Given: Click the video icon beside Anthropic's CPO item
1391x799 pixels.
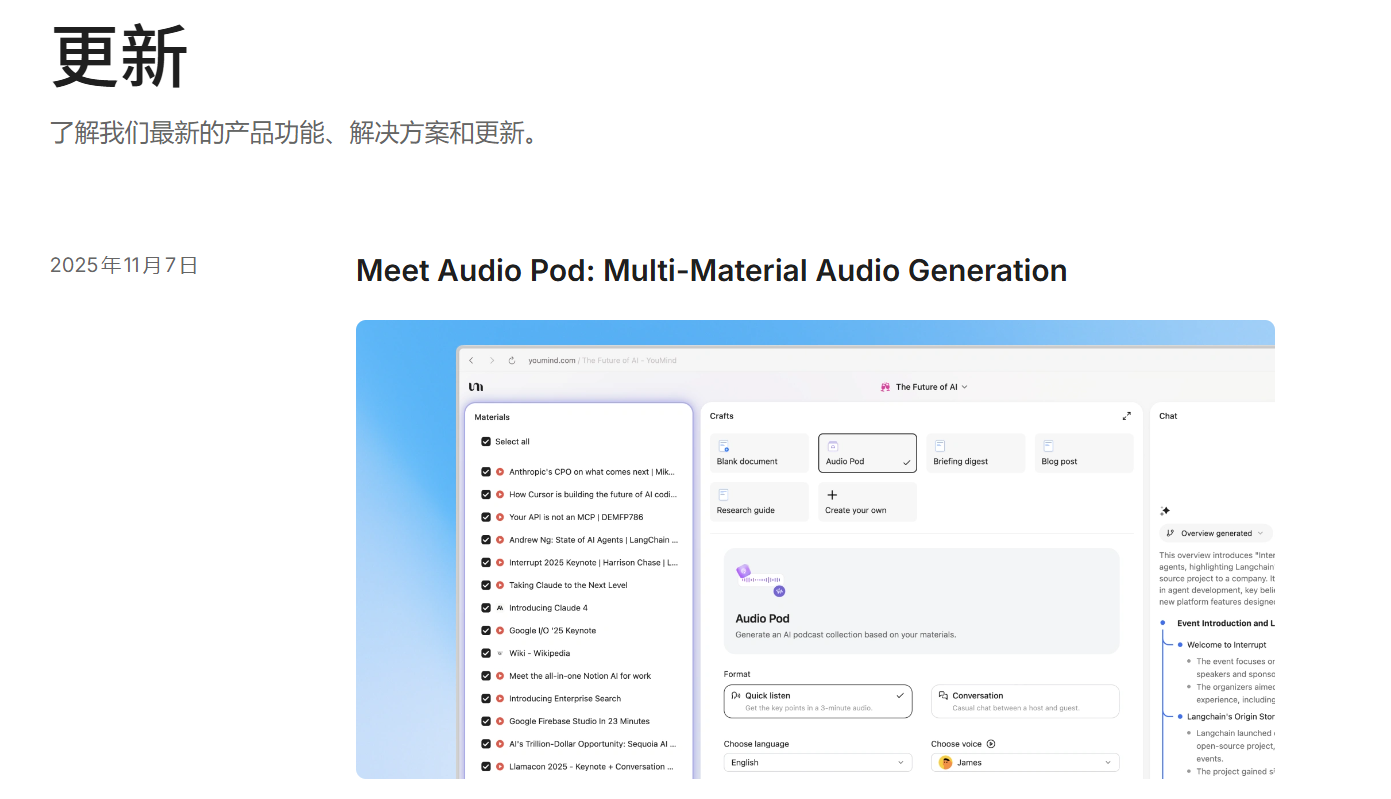Looking at the screenshot, I should tap(500, 472).
